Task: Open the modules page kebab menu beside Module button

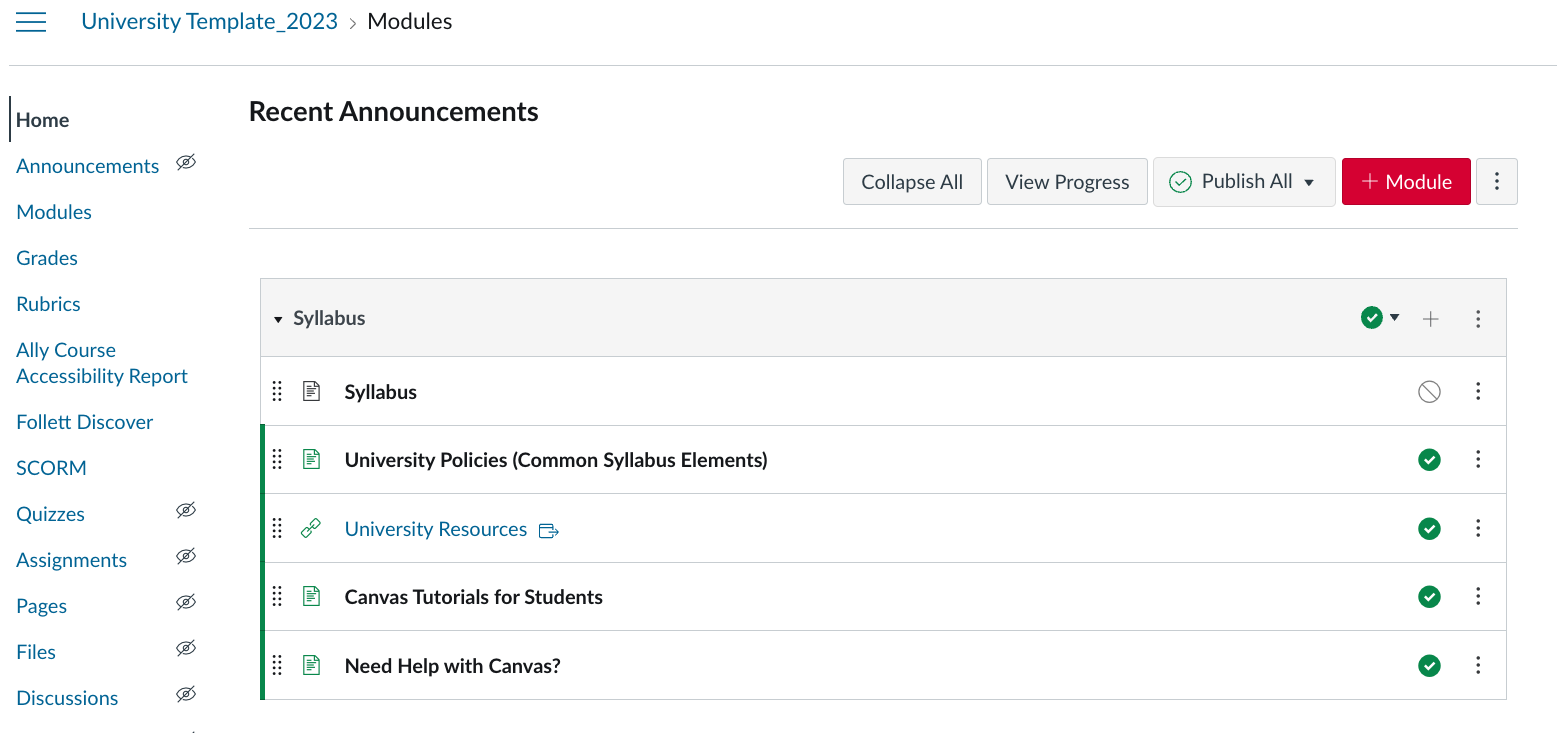Action: point(1496,182)
